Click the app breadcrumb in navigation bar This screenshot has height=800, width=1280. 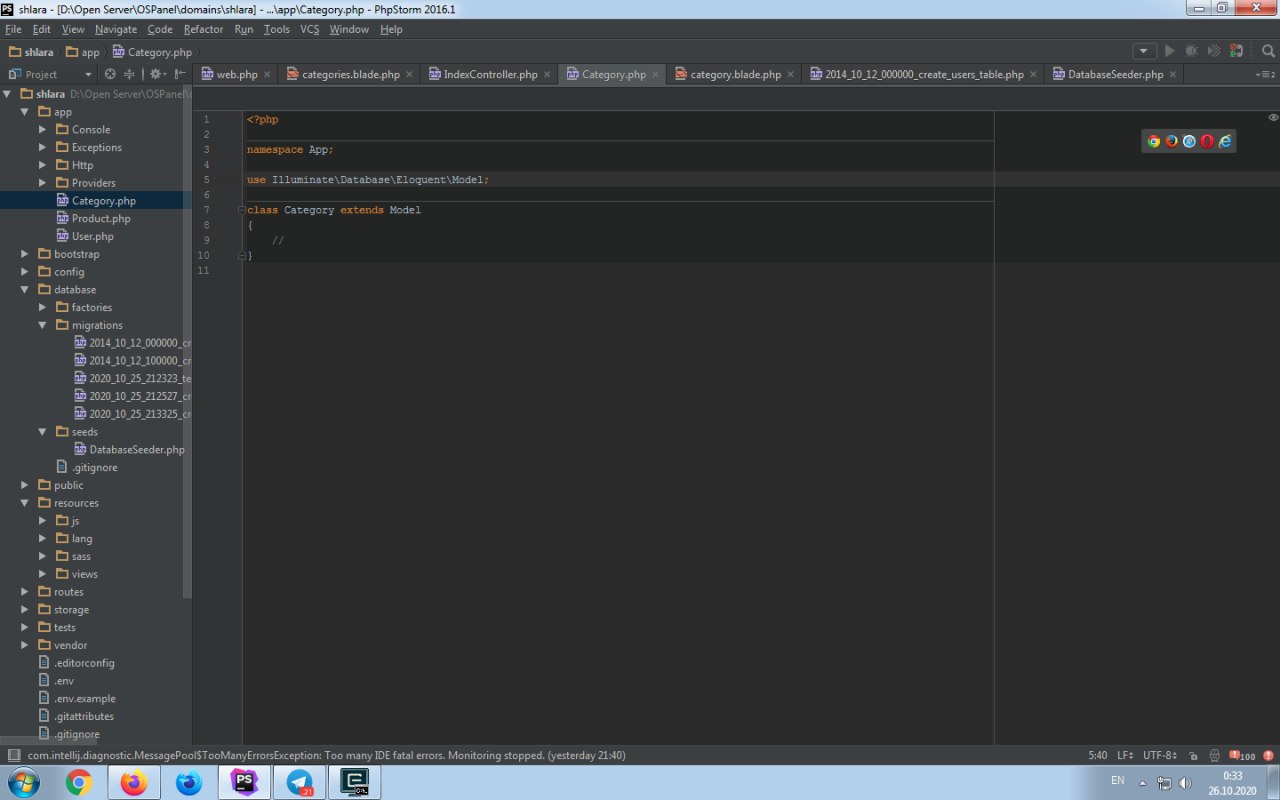(x=90, y=52)
